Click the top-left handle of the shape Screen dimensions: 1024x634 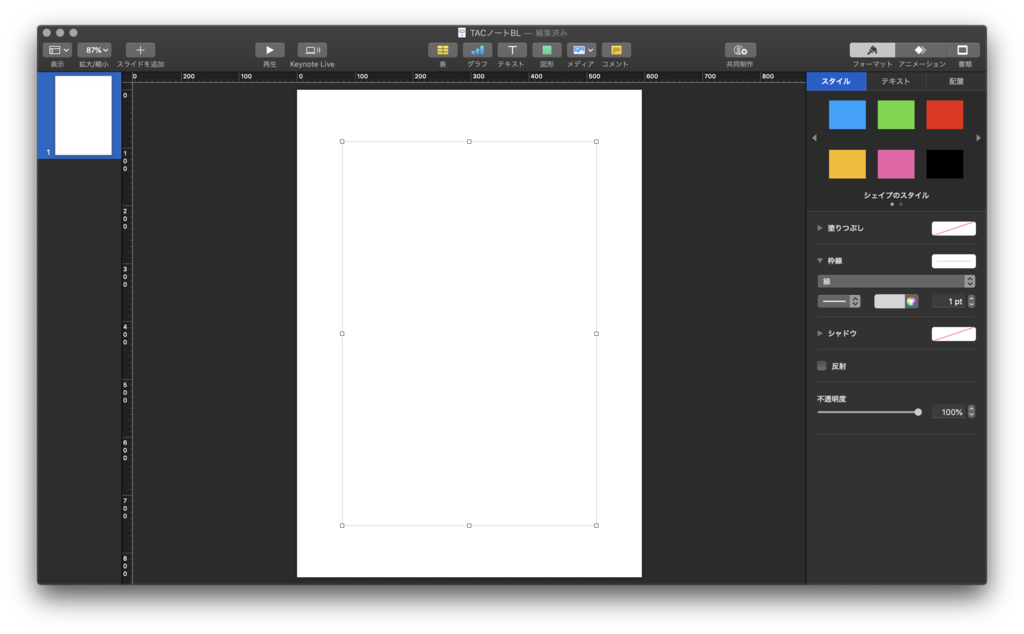[x=342, y=141]
